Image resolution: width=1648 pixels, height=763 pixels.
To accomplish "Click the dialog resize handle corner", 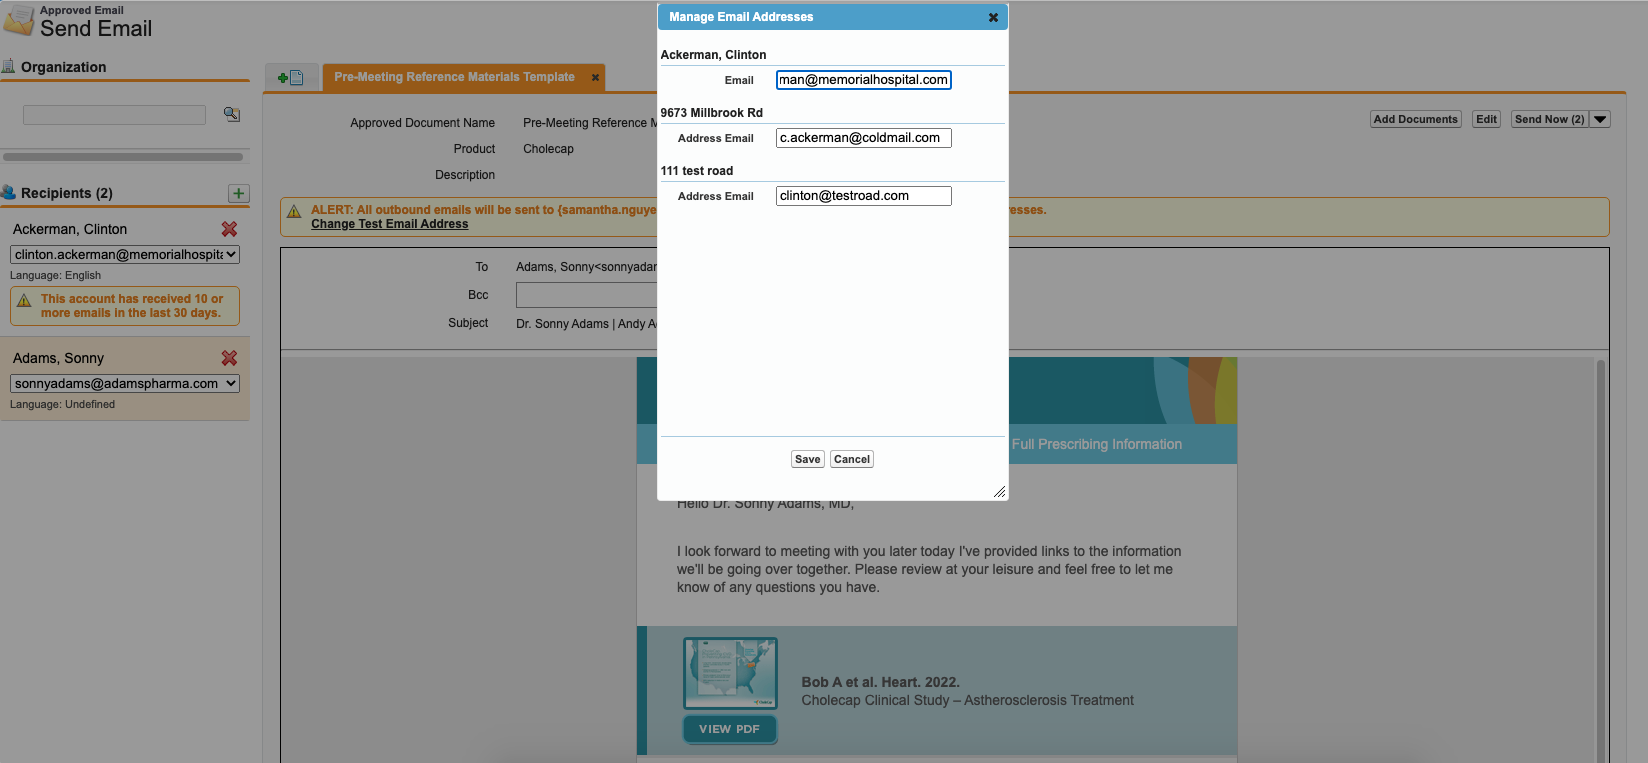I will [999, 491].
